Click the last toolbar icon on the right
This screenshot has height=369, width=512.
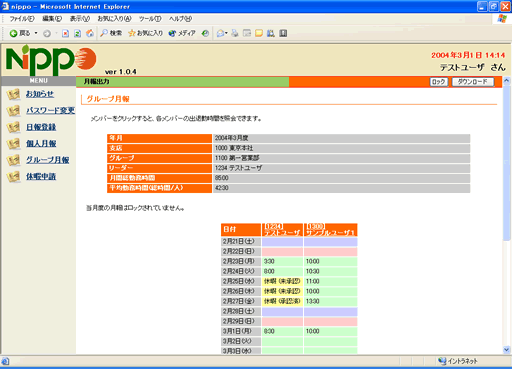coord(283,33)
